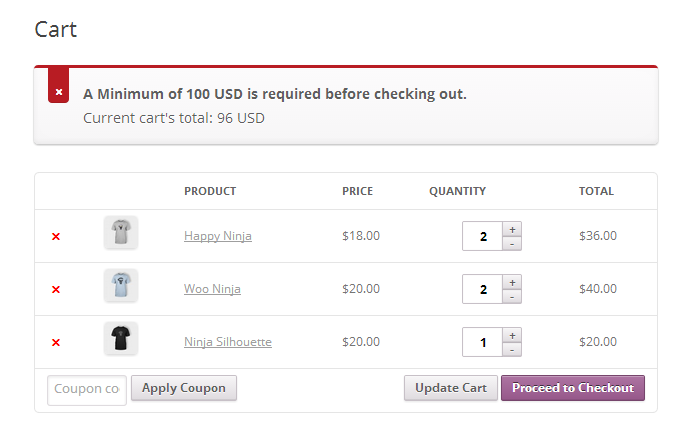Decrease Woo Ninja quantity with minus
This screenshot has height=439, width=699.
[x=512, y=297]
